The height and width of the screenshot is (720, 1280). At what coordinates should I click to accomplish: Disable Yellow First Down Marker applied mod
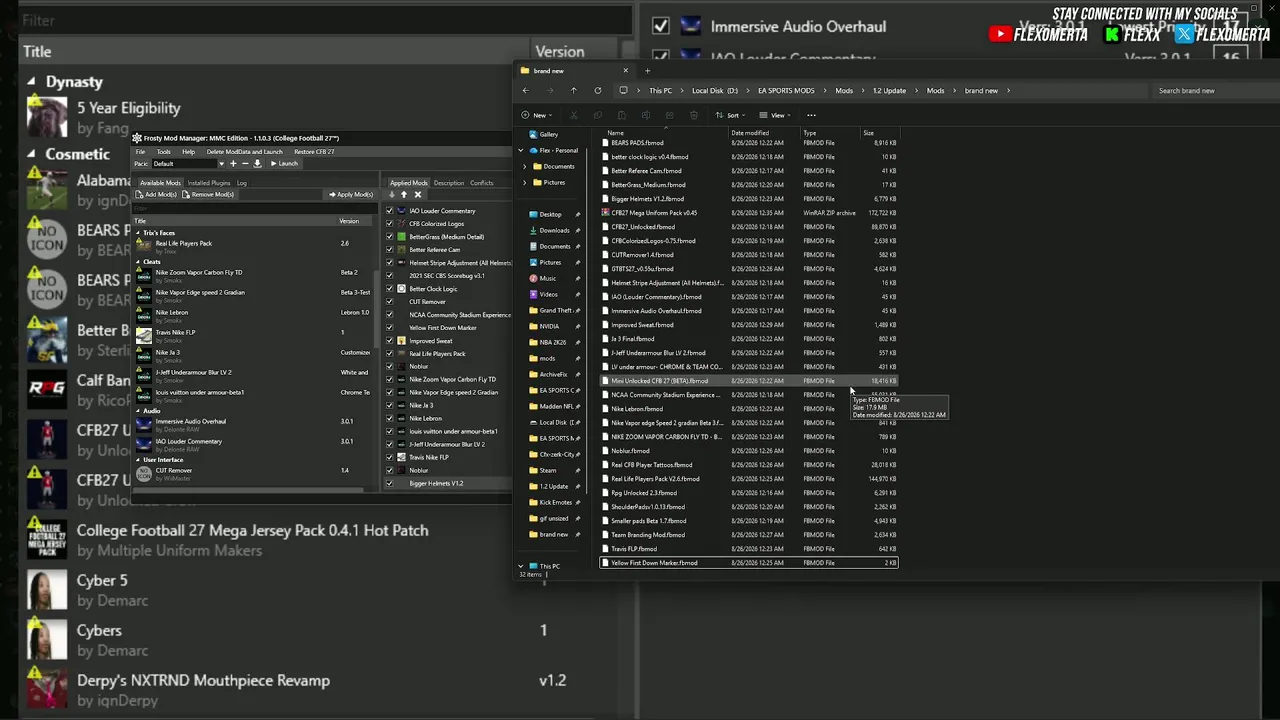[390, 328]
